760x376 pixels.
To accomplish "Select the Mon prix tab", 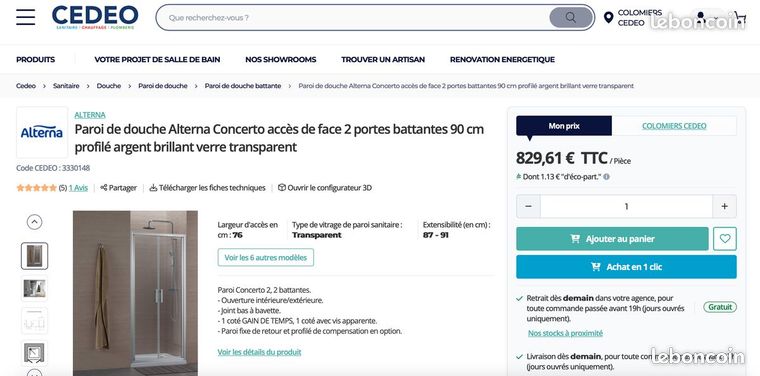I will click(564, 126).
